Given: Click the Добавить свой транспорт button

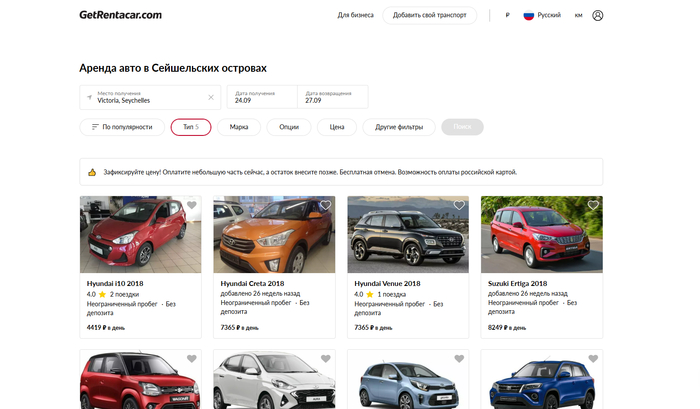Looking at the screenshot, I should point(429,15).
